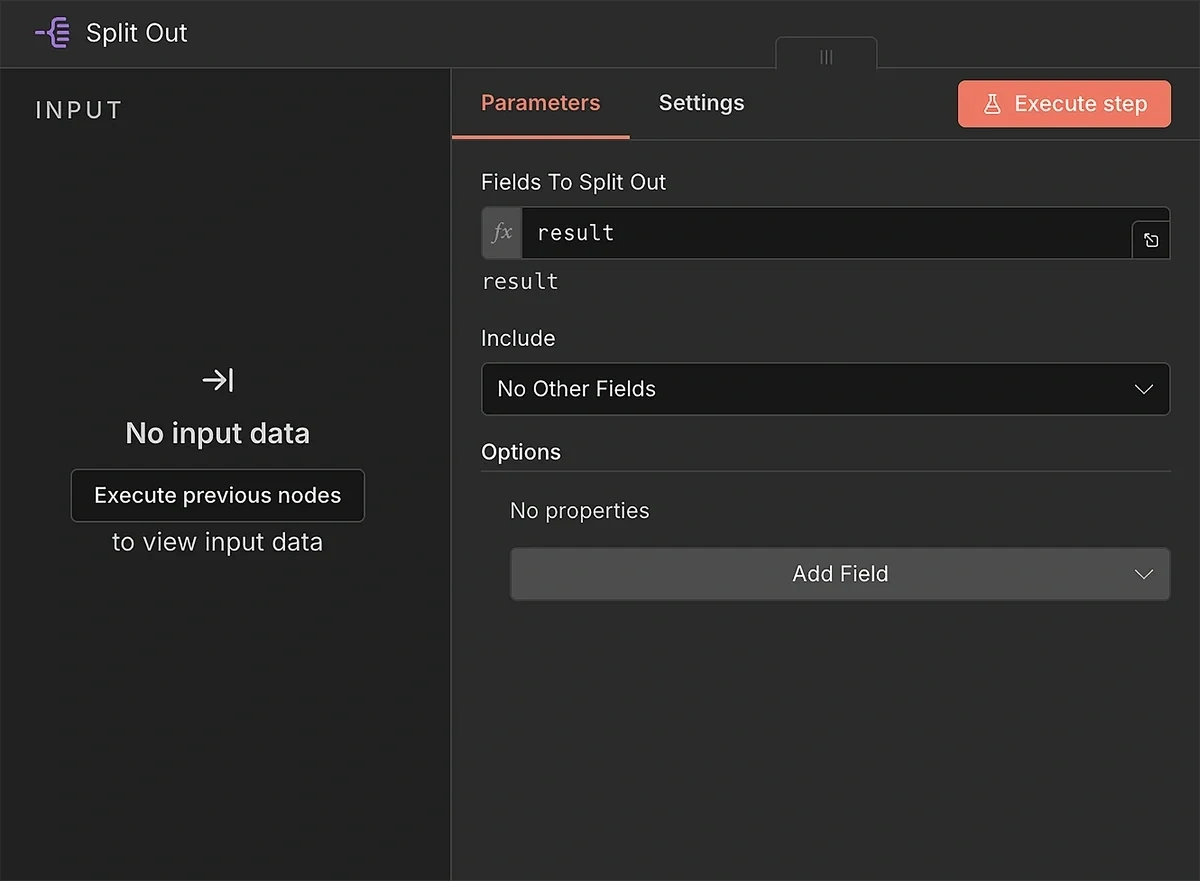The width and height of the screenshot is (1200, 881).
Task: Open the Include dropdown
Action: point(826,389)
